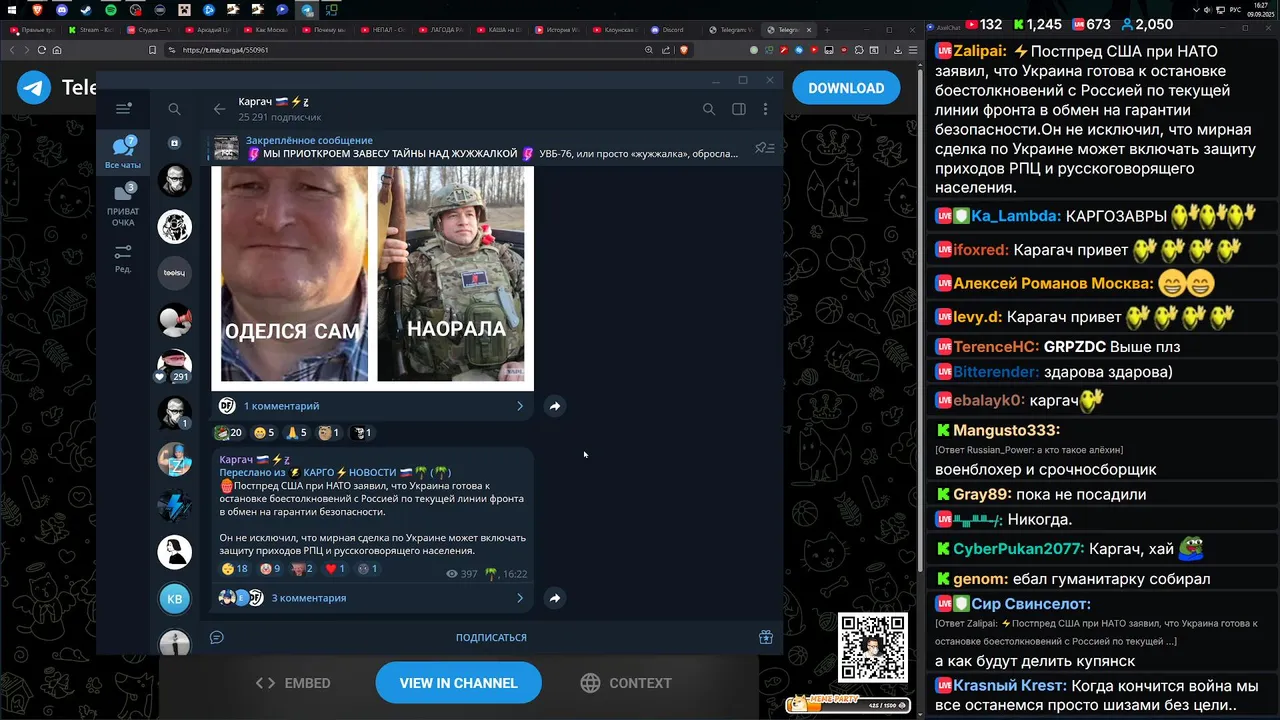Click the ПОДПИСАТЬСЯ subscribe button
The height and width of the screenshot is (720, 1280).
[x=491, y=637]
